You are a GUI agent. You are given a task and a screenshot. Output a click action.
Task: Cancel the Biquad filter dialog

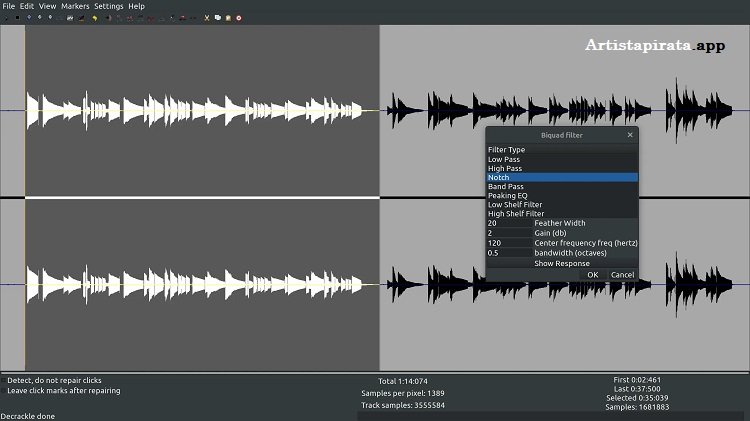tap(622, 275)
